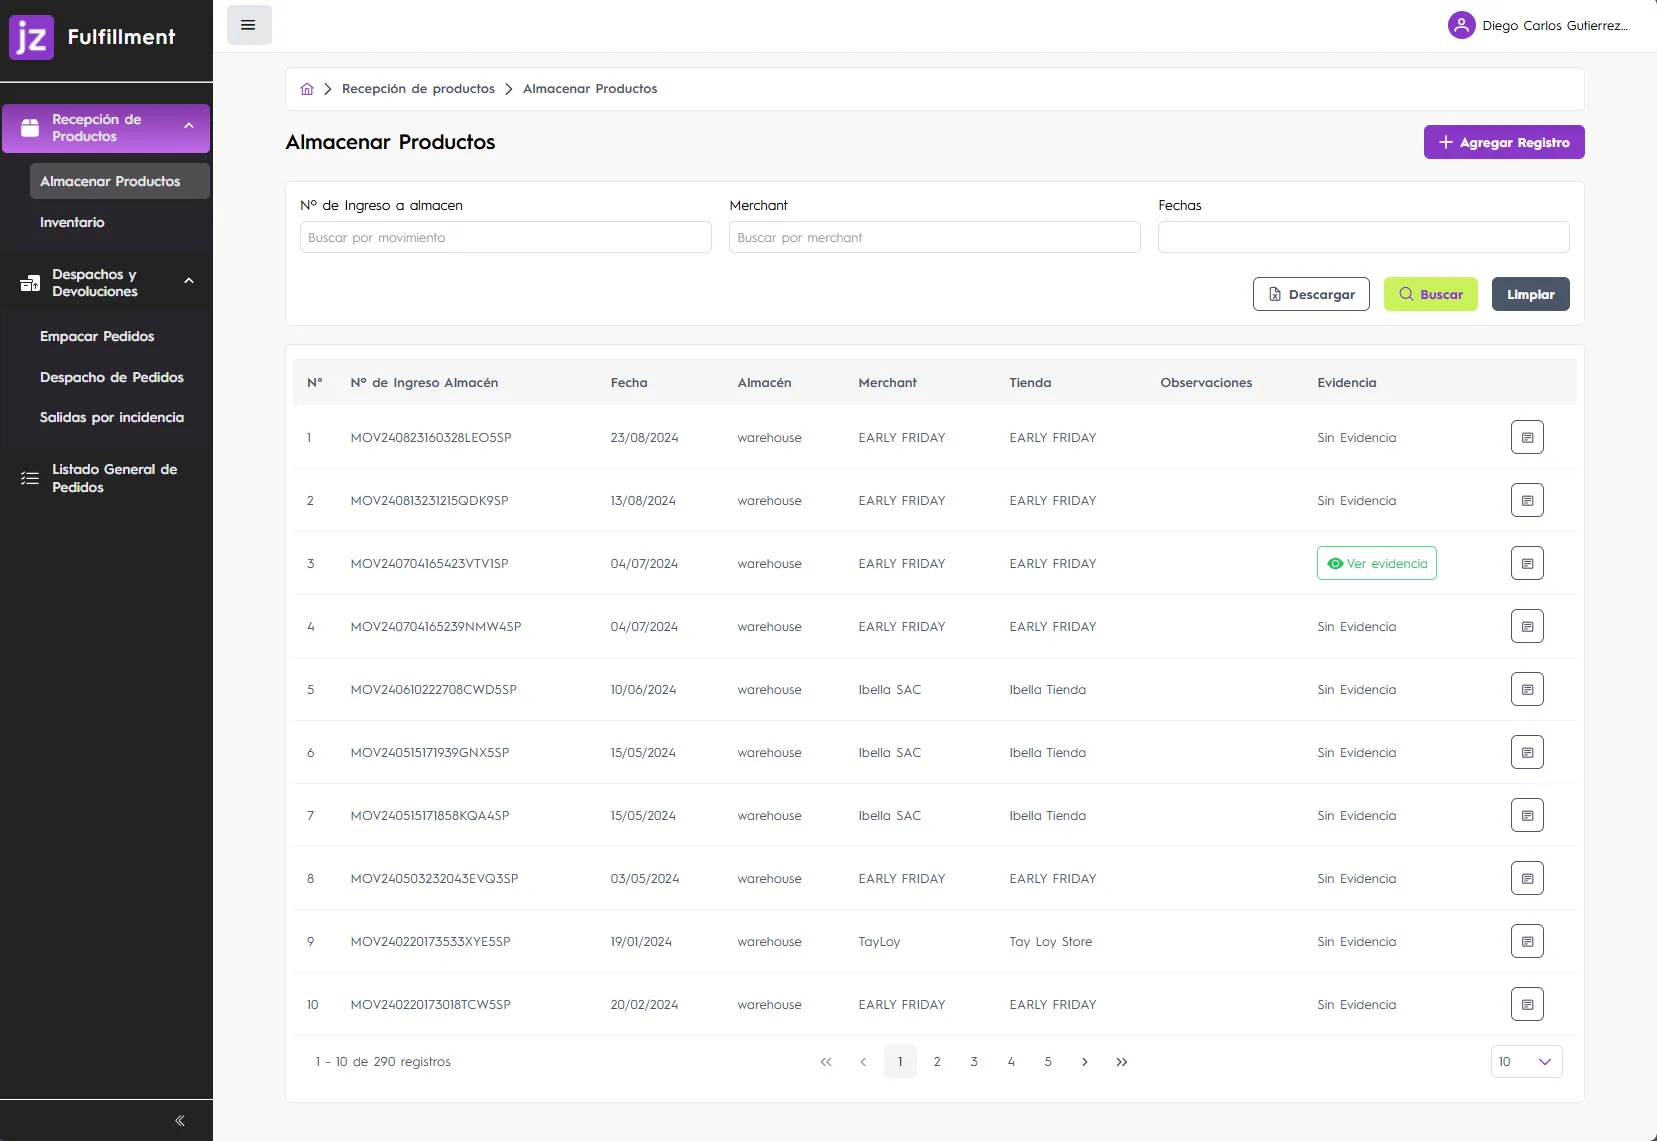This screenshot has height=1141, width=1657.
Task: Click '1 - 10 de 290 registros' text
Action: pos(383,1062)
